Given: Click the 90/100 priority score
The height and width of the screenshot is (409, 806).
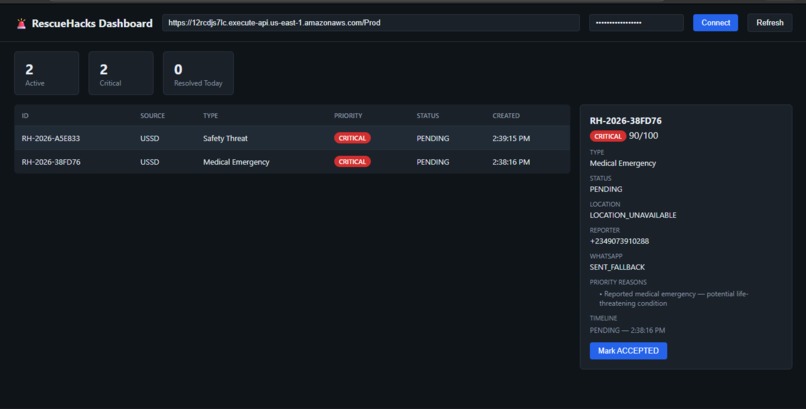Looking at the screenshot, I should click(643, 136).
